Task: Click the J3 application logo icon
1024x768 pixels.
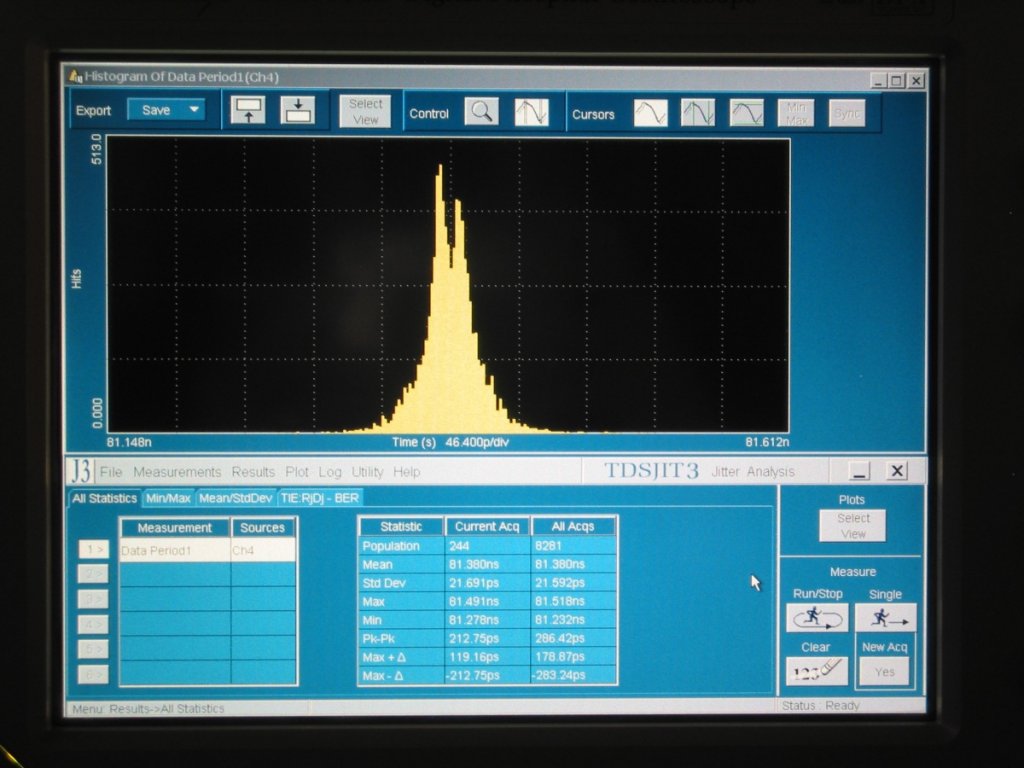Action: 81,470
